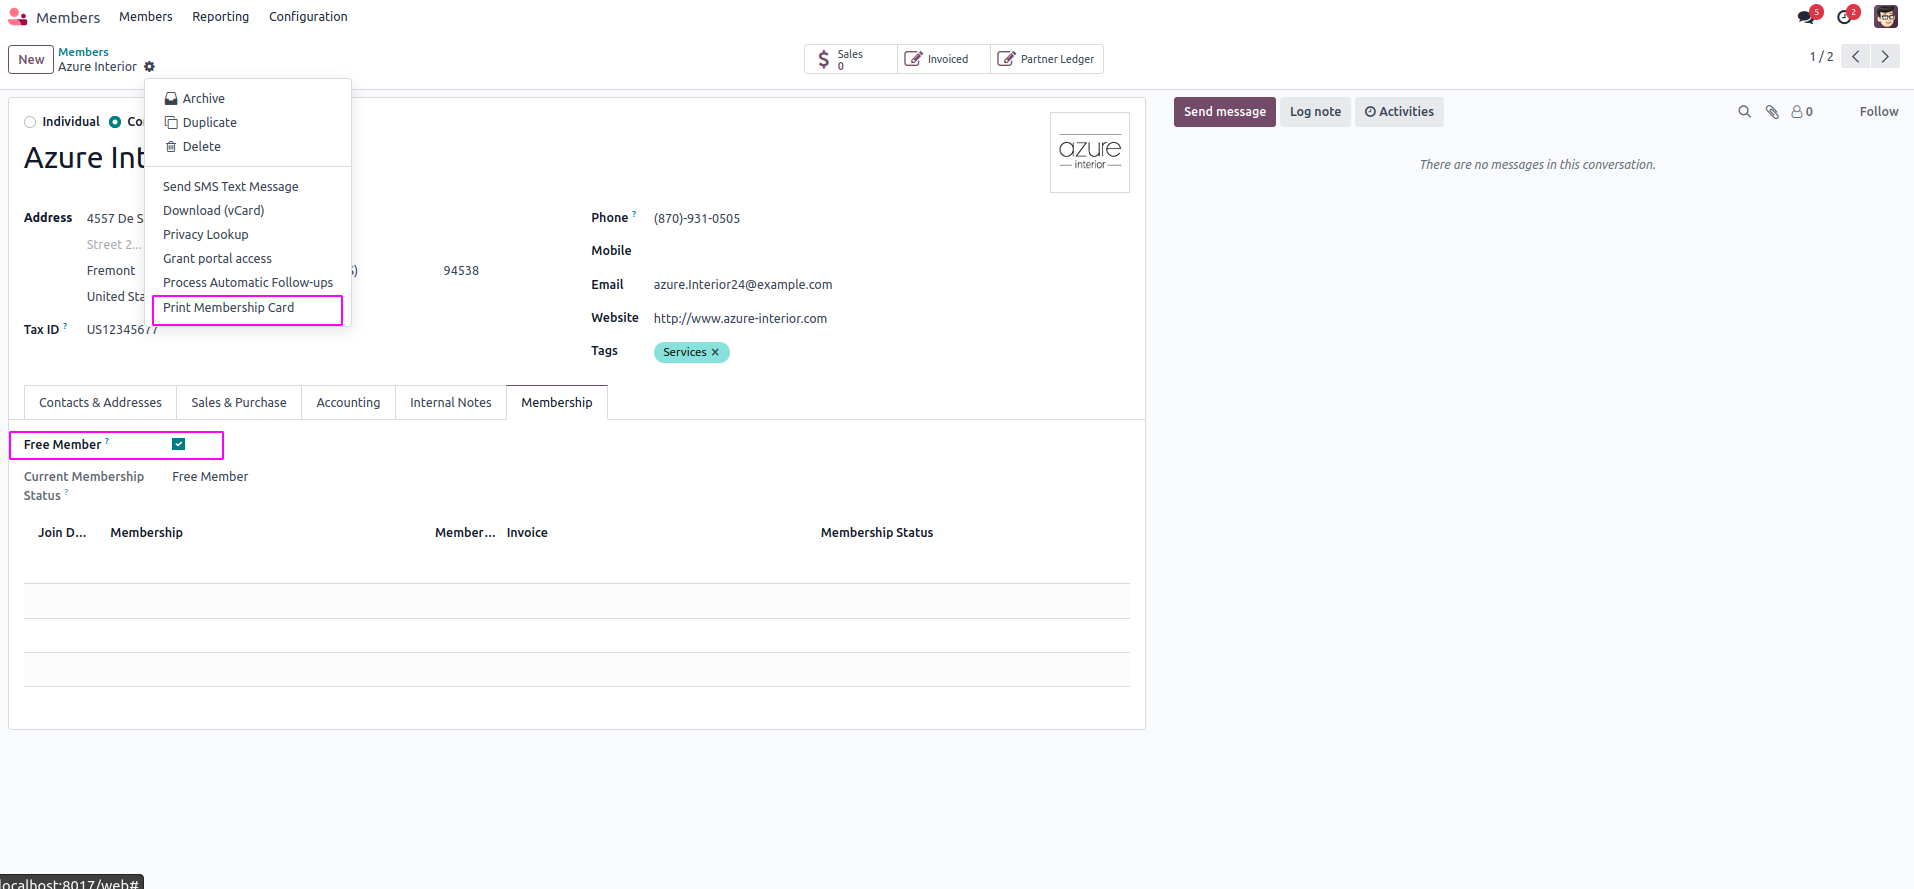Click the Email address field

pyautogui.click(x=891, y=285)
